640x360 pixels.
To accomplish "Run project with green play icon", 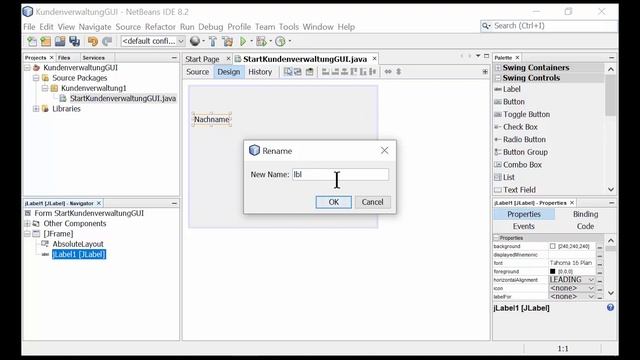I will (243, 41).
